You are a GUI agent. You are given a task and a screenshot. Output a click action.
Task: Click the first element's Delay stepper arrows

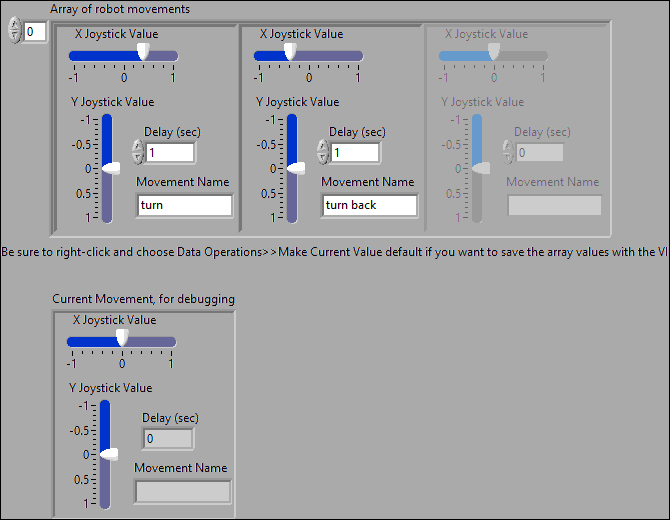tap(139, 152)
